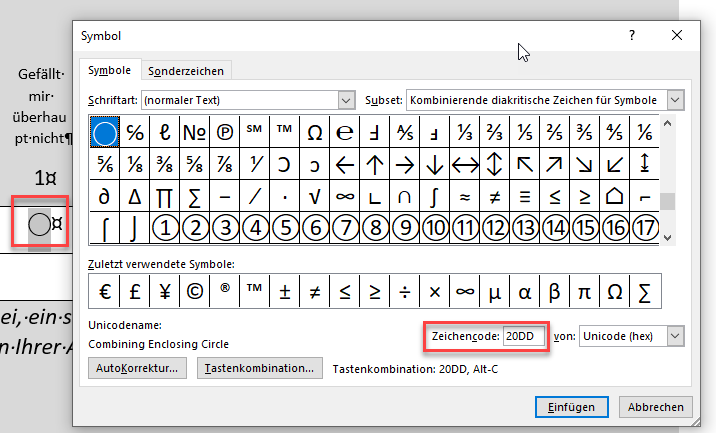Pick the north west arrow symbol
The height and width of the screenshot is (433, 716).
[525, 164]
